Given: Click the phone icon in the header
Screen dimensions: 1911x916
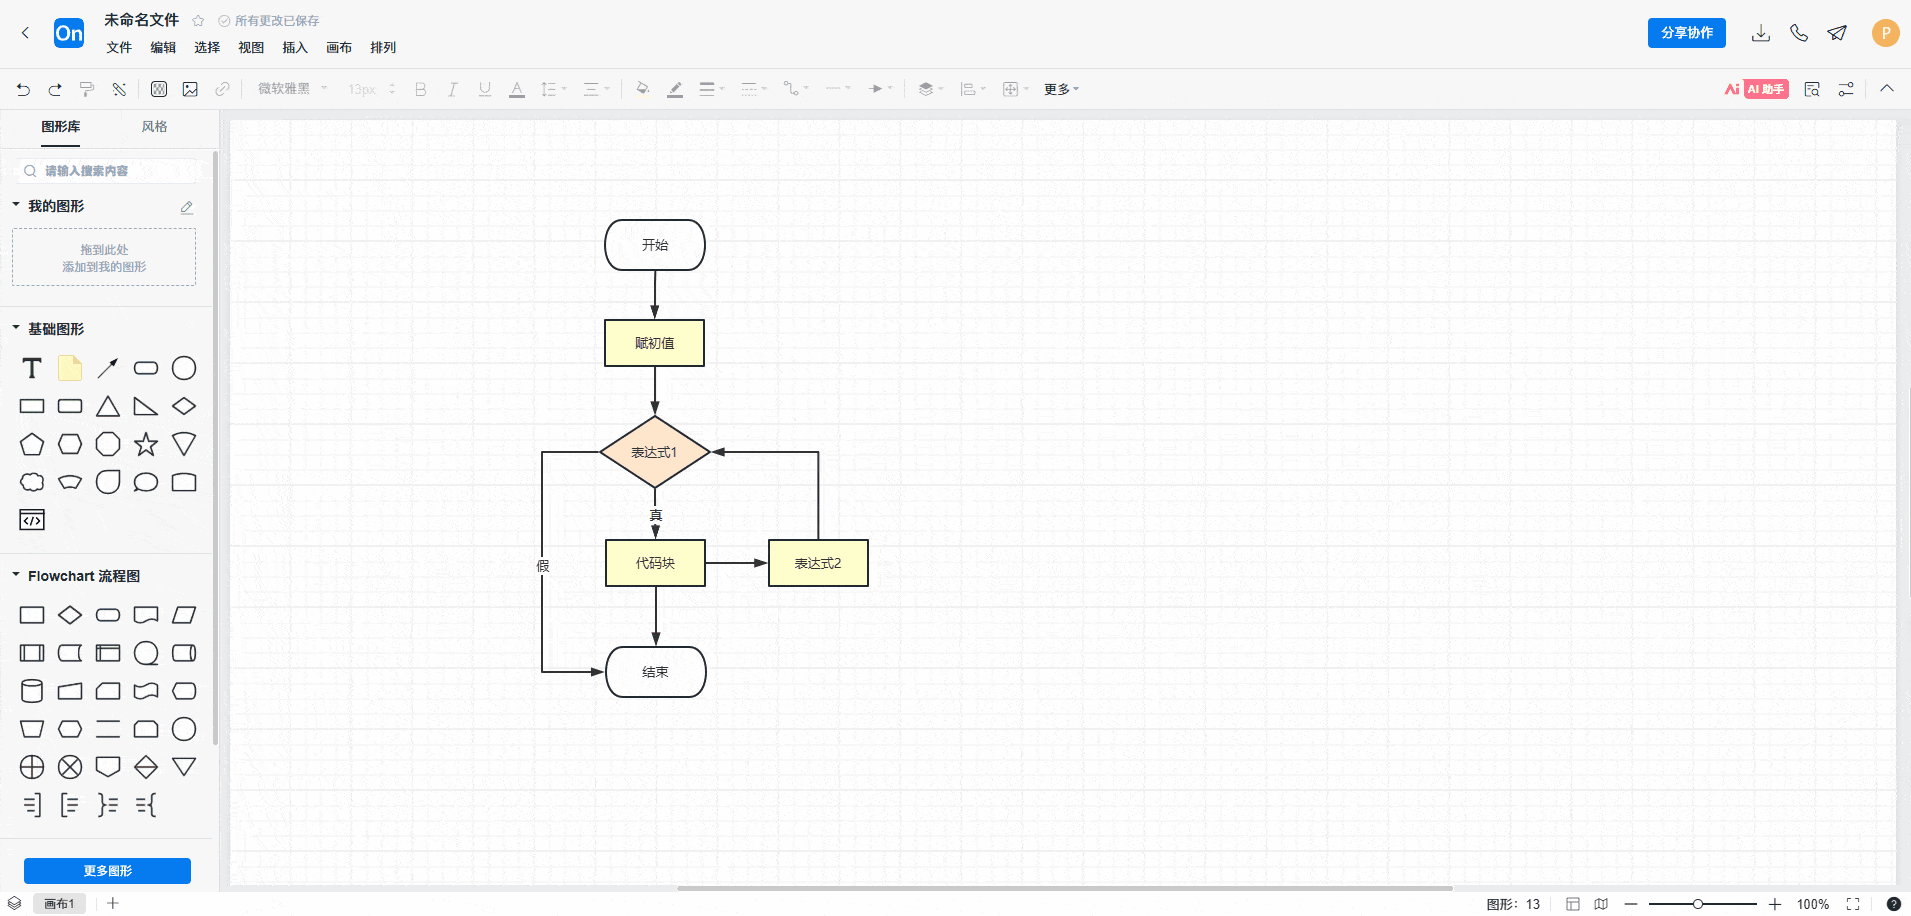Looking at the screenshot, I should click(1799, 33).
